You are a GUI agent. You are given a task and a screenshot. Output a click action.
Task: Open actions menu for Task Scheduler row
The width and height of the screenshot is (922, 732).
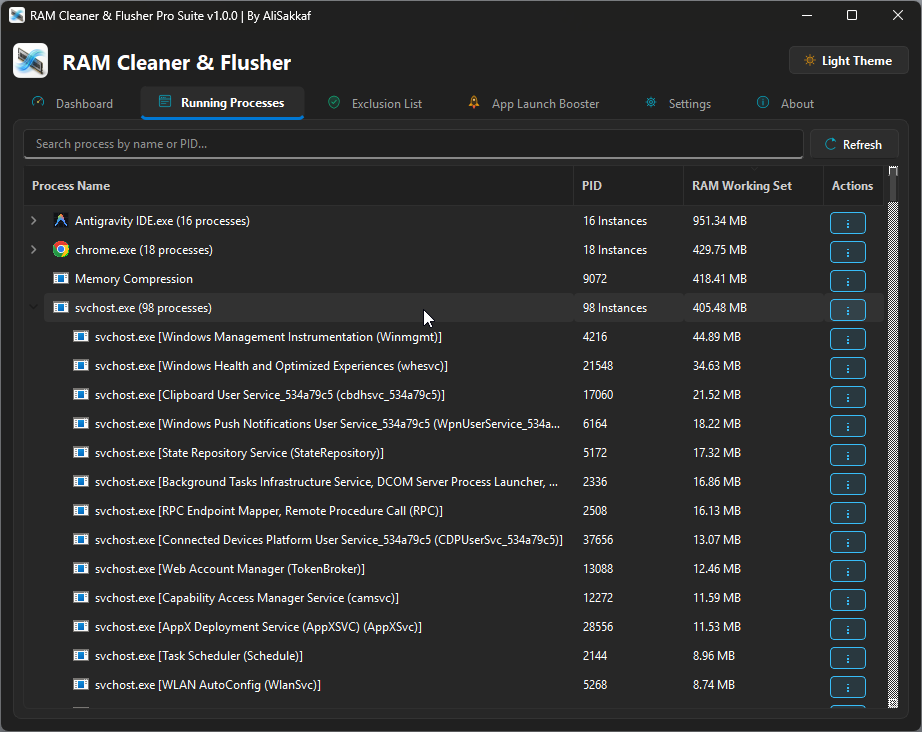tap(847, 658)
